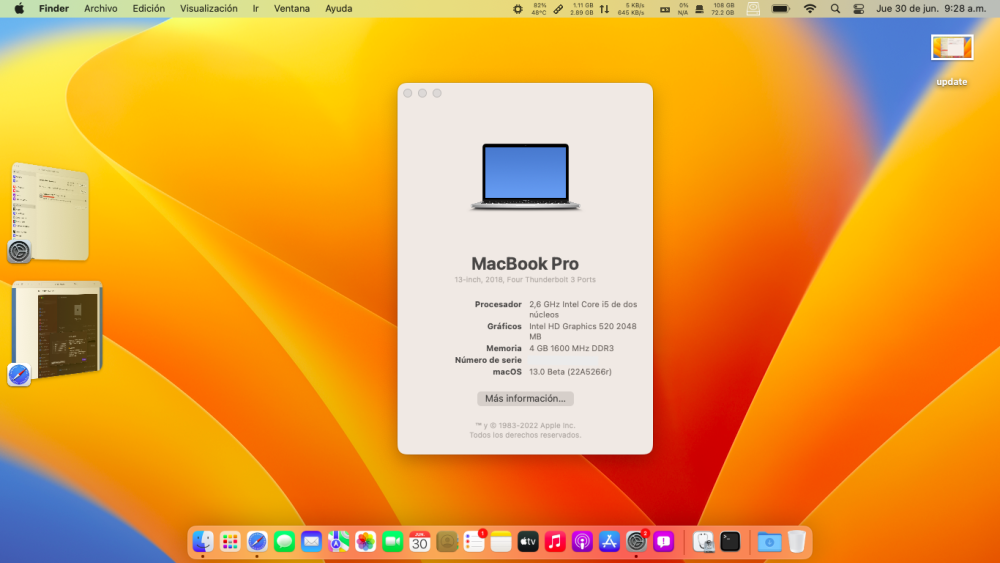Click the '2,6 GHz Intel Core i5' processor value
This screenshot has height=563, width=1000.
pos(583,309)
